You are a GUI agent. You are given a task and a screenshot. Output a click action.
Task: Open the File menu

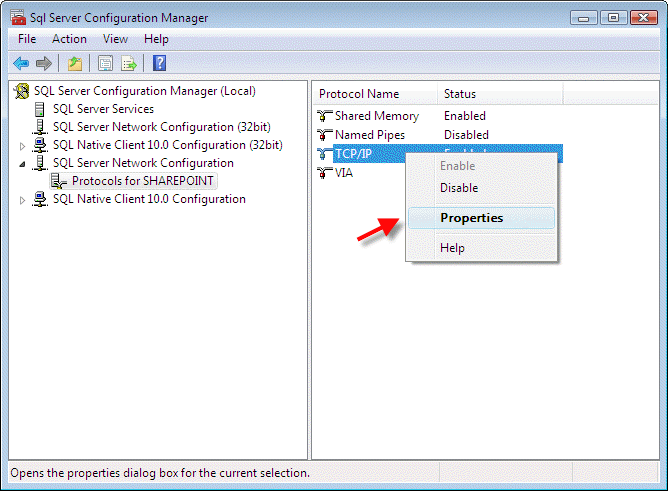[x=27, y=39]
